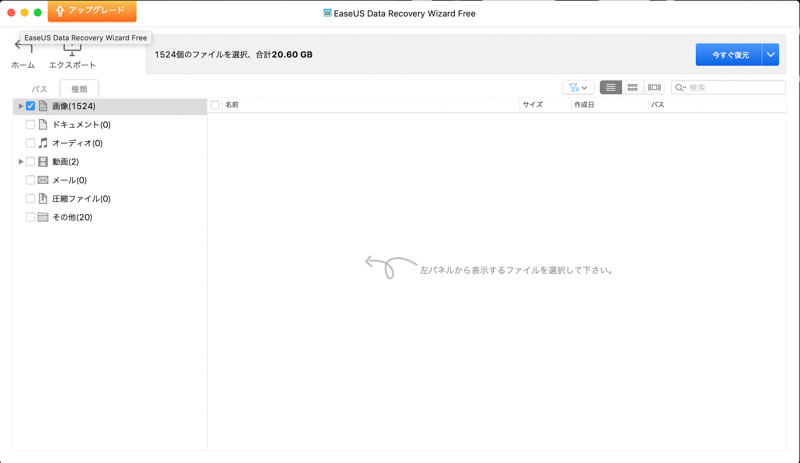Image resolution: width=800 pixels, height=463 pixels.
Task: Select the オーディオ(0) label
Action: click(x=78, y=143)
